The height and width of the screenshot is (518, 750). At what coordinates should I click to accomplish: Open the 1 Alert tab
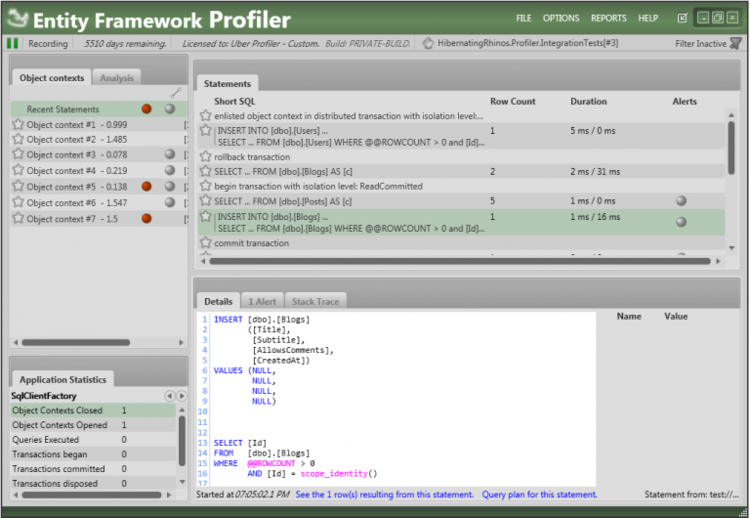click(x=262, y=301)
